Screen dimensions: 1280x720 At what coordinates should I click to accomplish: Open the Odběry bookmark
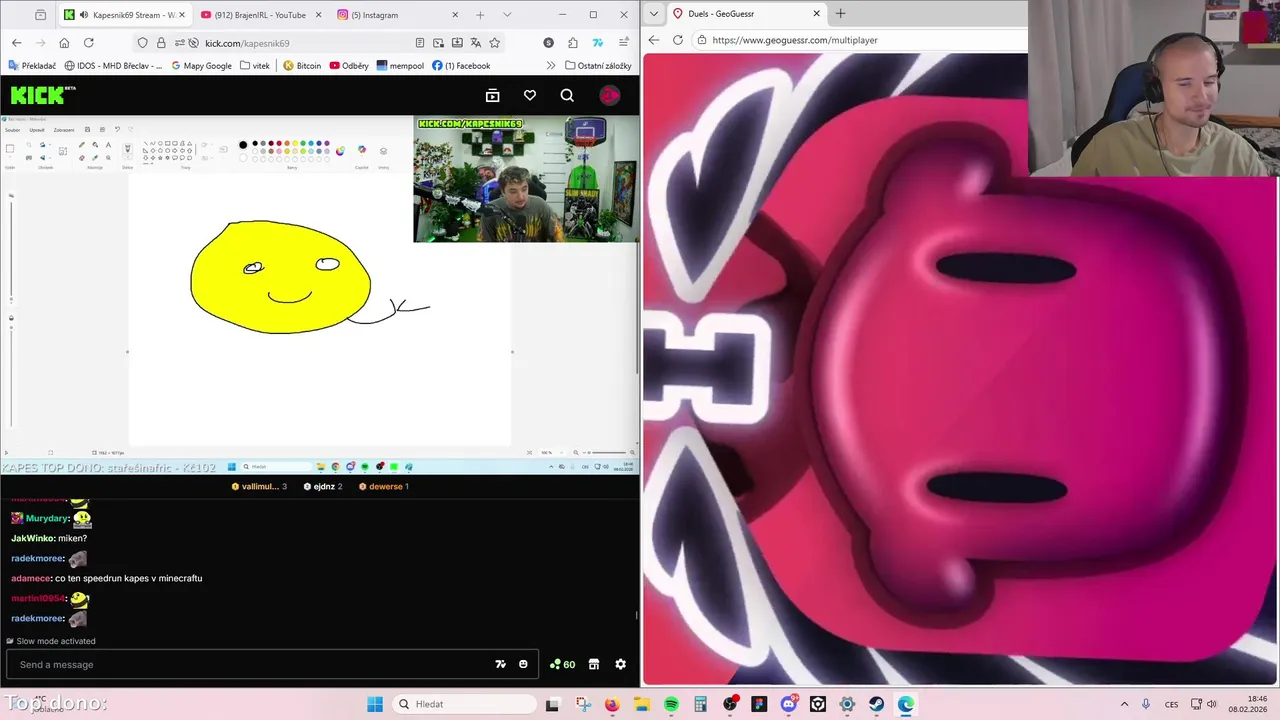[x=349, y=66]
